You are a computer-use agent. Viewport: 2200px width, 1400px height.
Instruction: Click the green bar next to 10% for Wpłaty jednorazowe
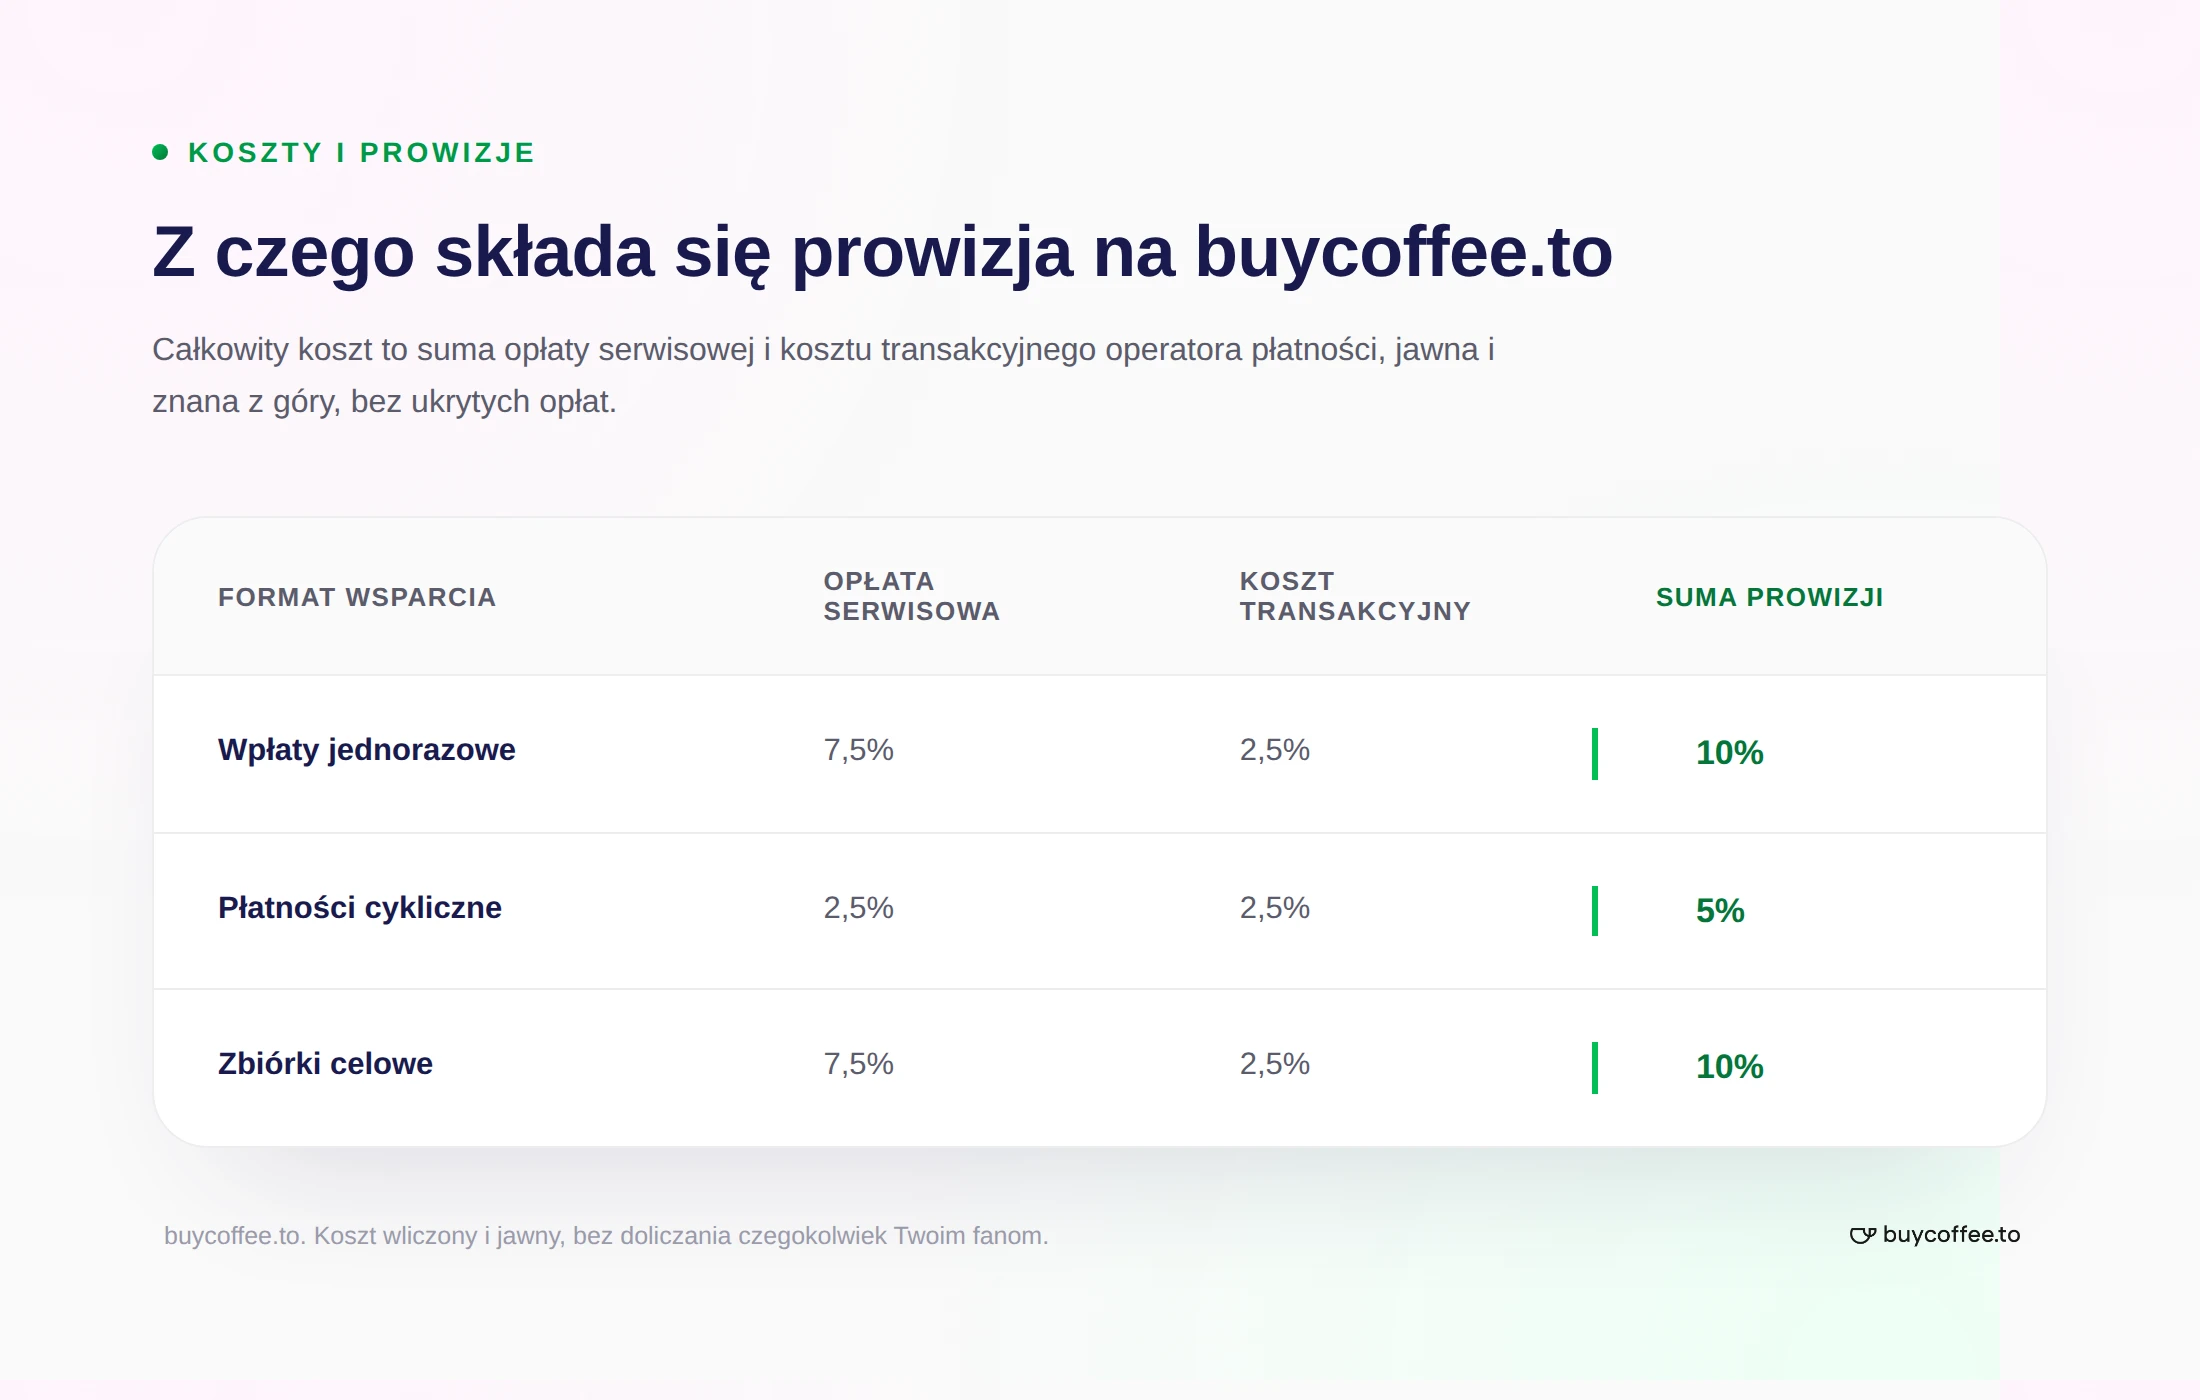pos(1595,754)
